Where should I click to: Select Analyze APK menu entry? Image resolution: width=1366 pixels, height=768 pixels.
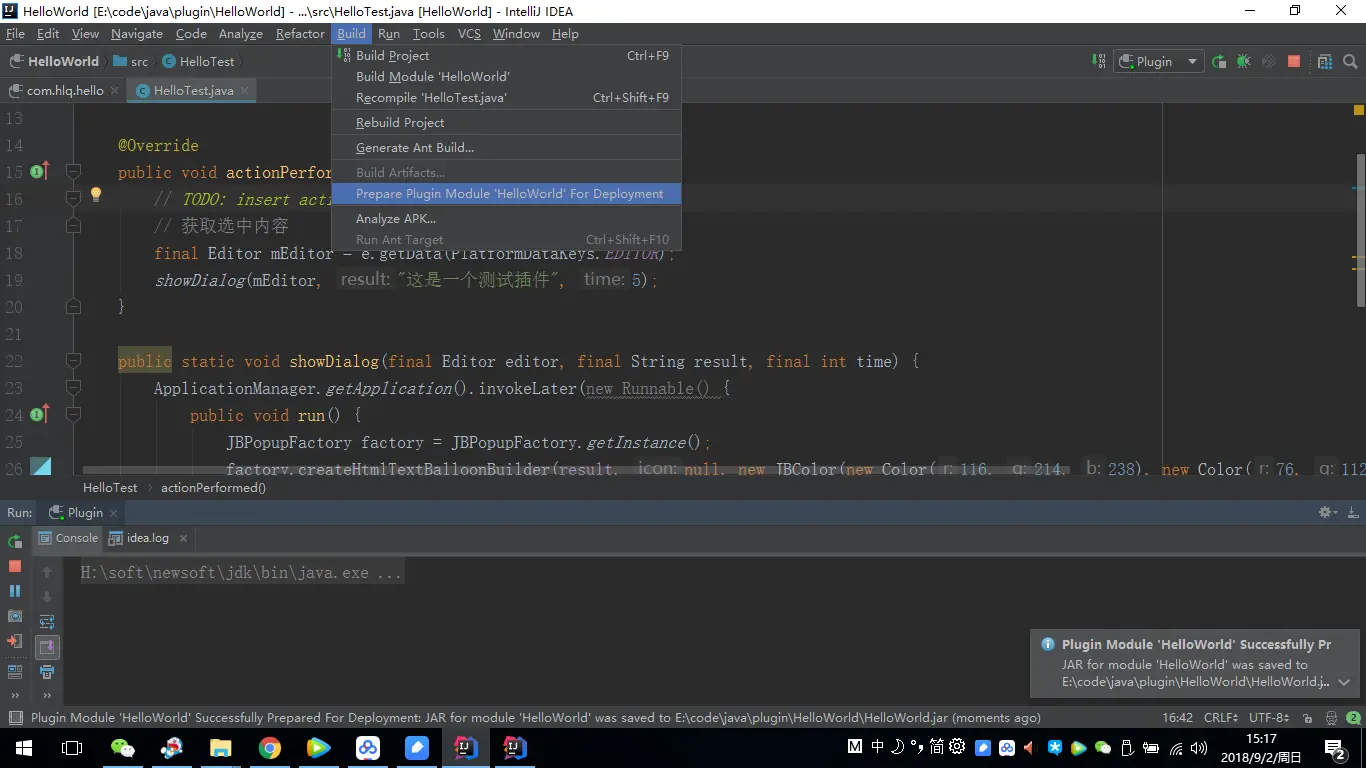507,219
